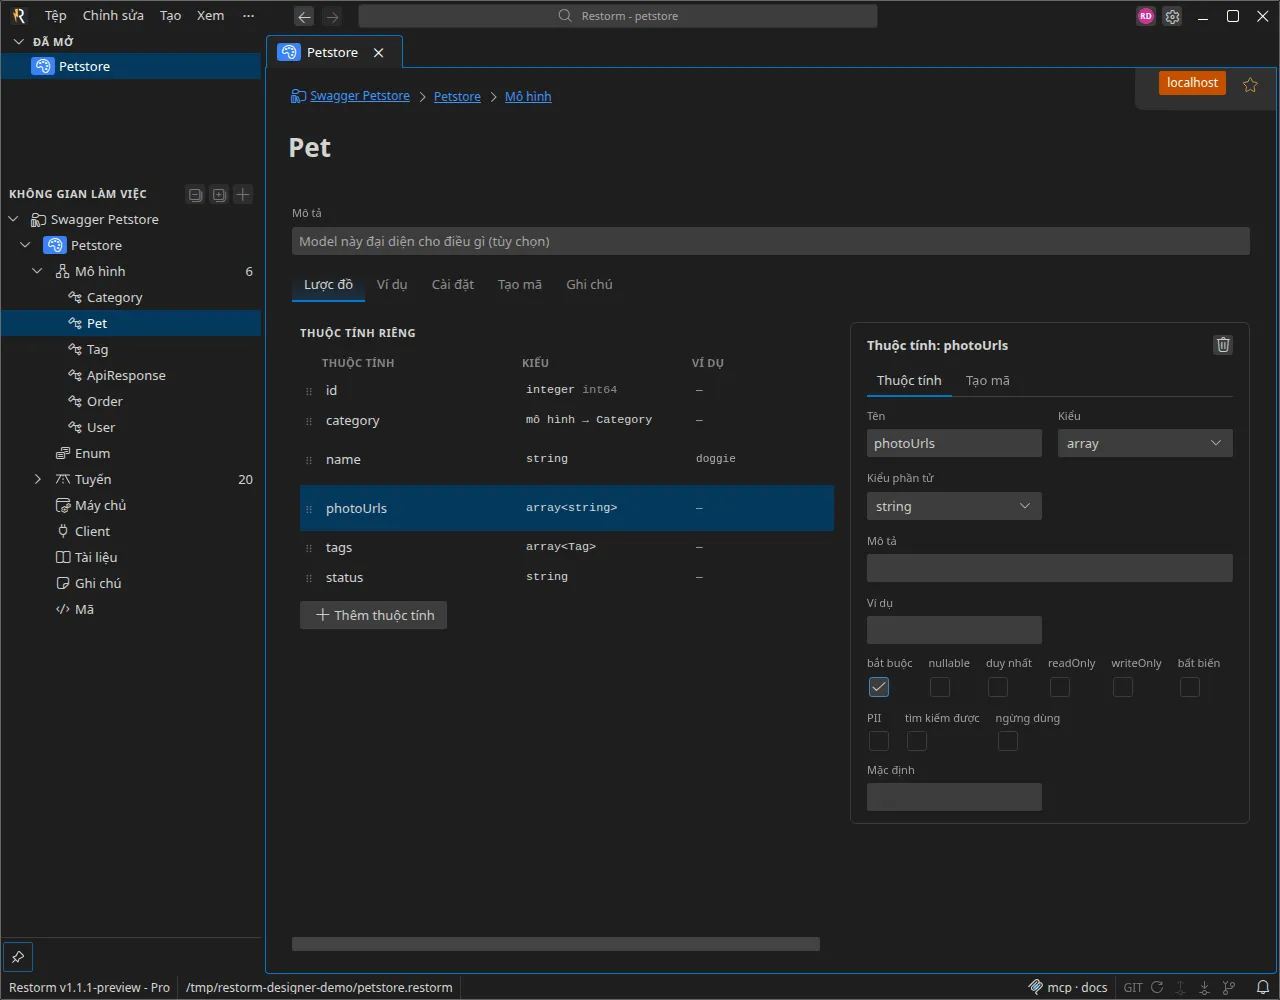Open the Cài đặt tab

453,285
